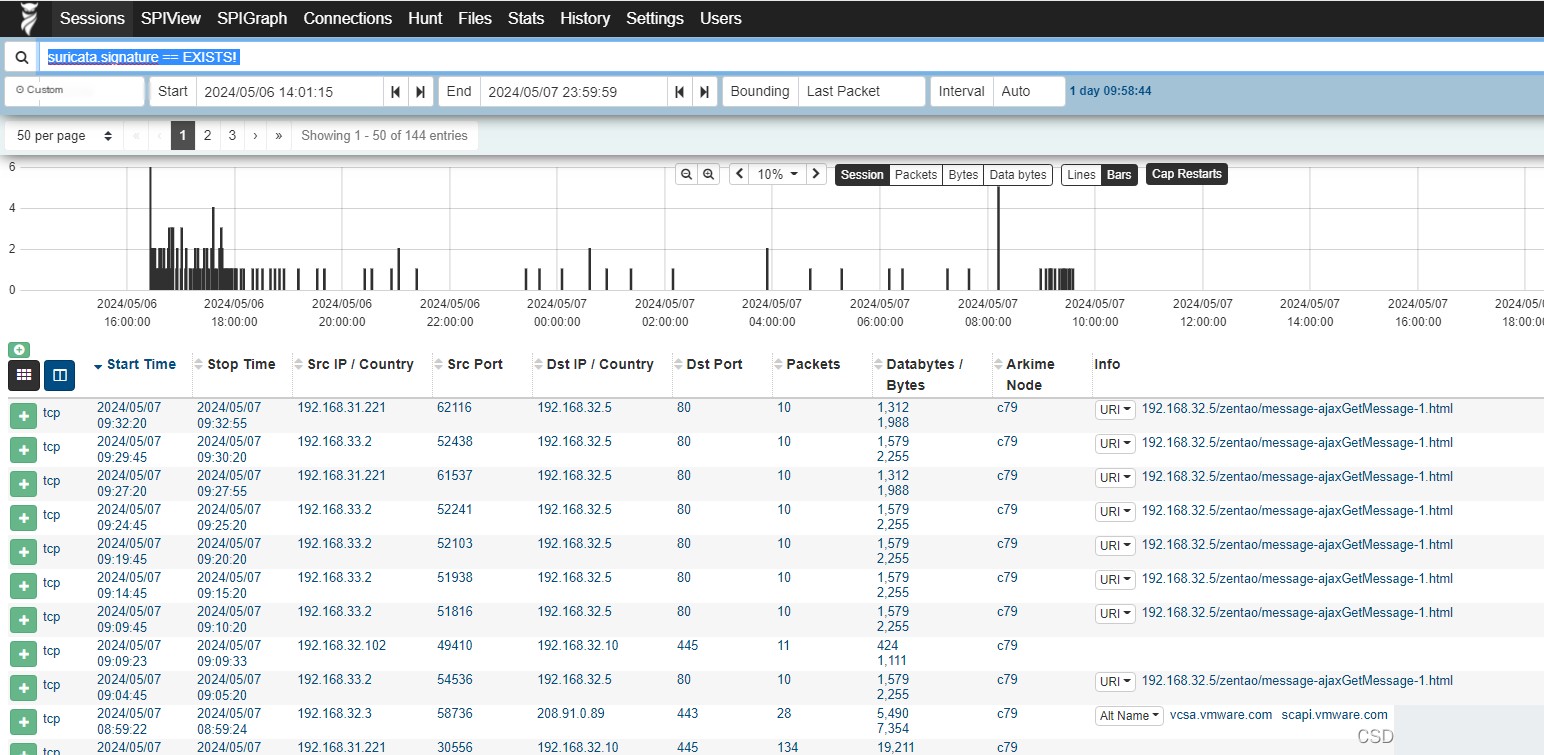Image resolution: width=1544 pixels, height=755 pixels.
Task: Expand session with source port 52438
Action: click(x=23, y=450)
